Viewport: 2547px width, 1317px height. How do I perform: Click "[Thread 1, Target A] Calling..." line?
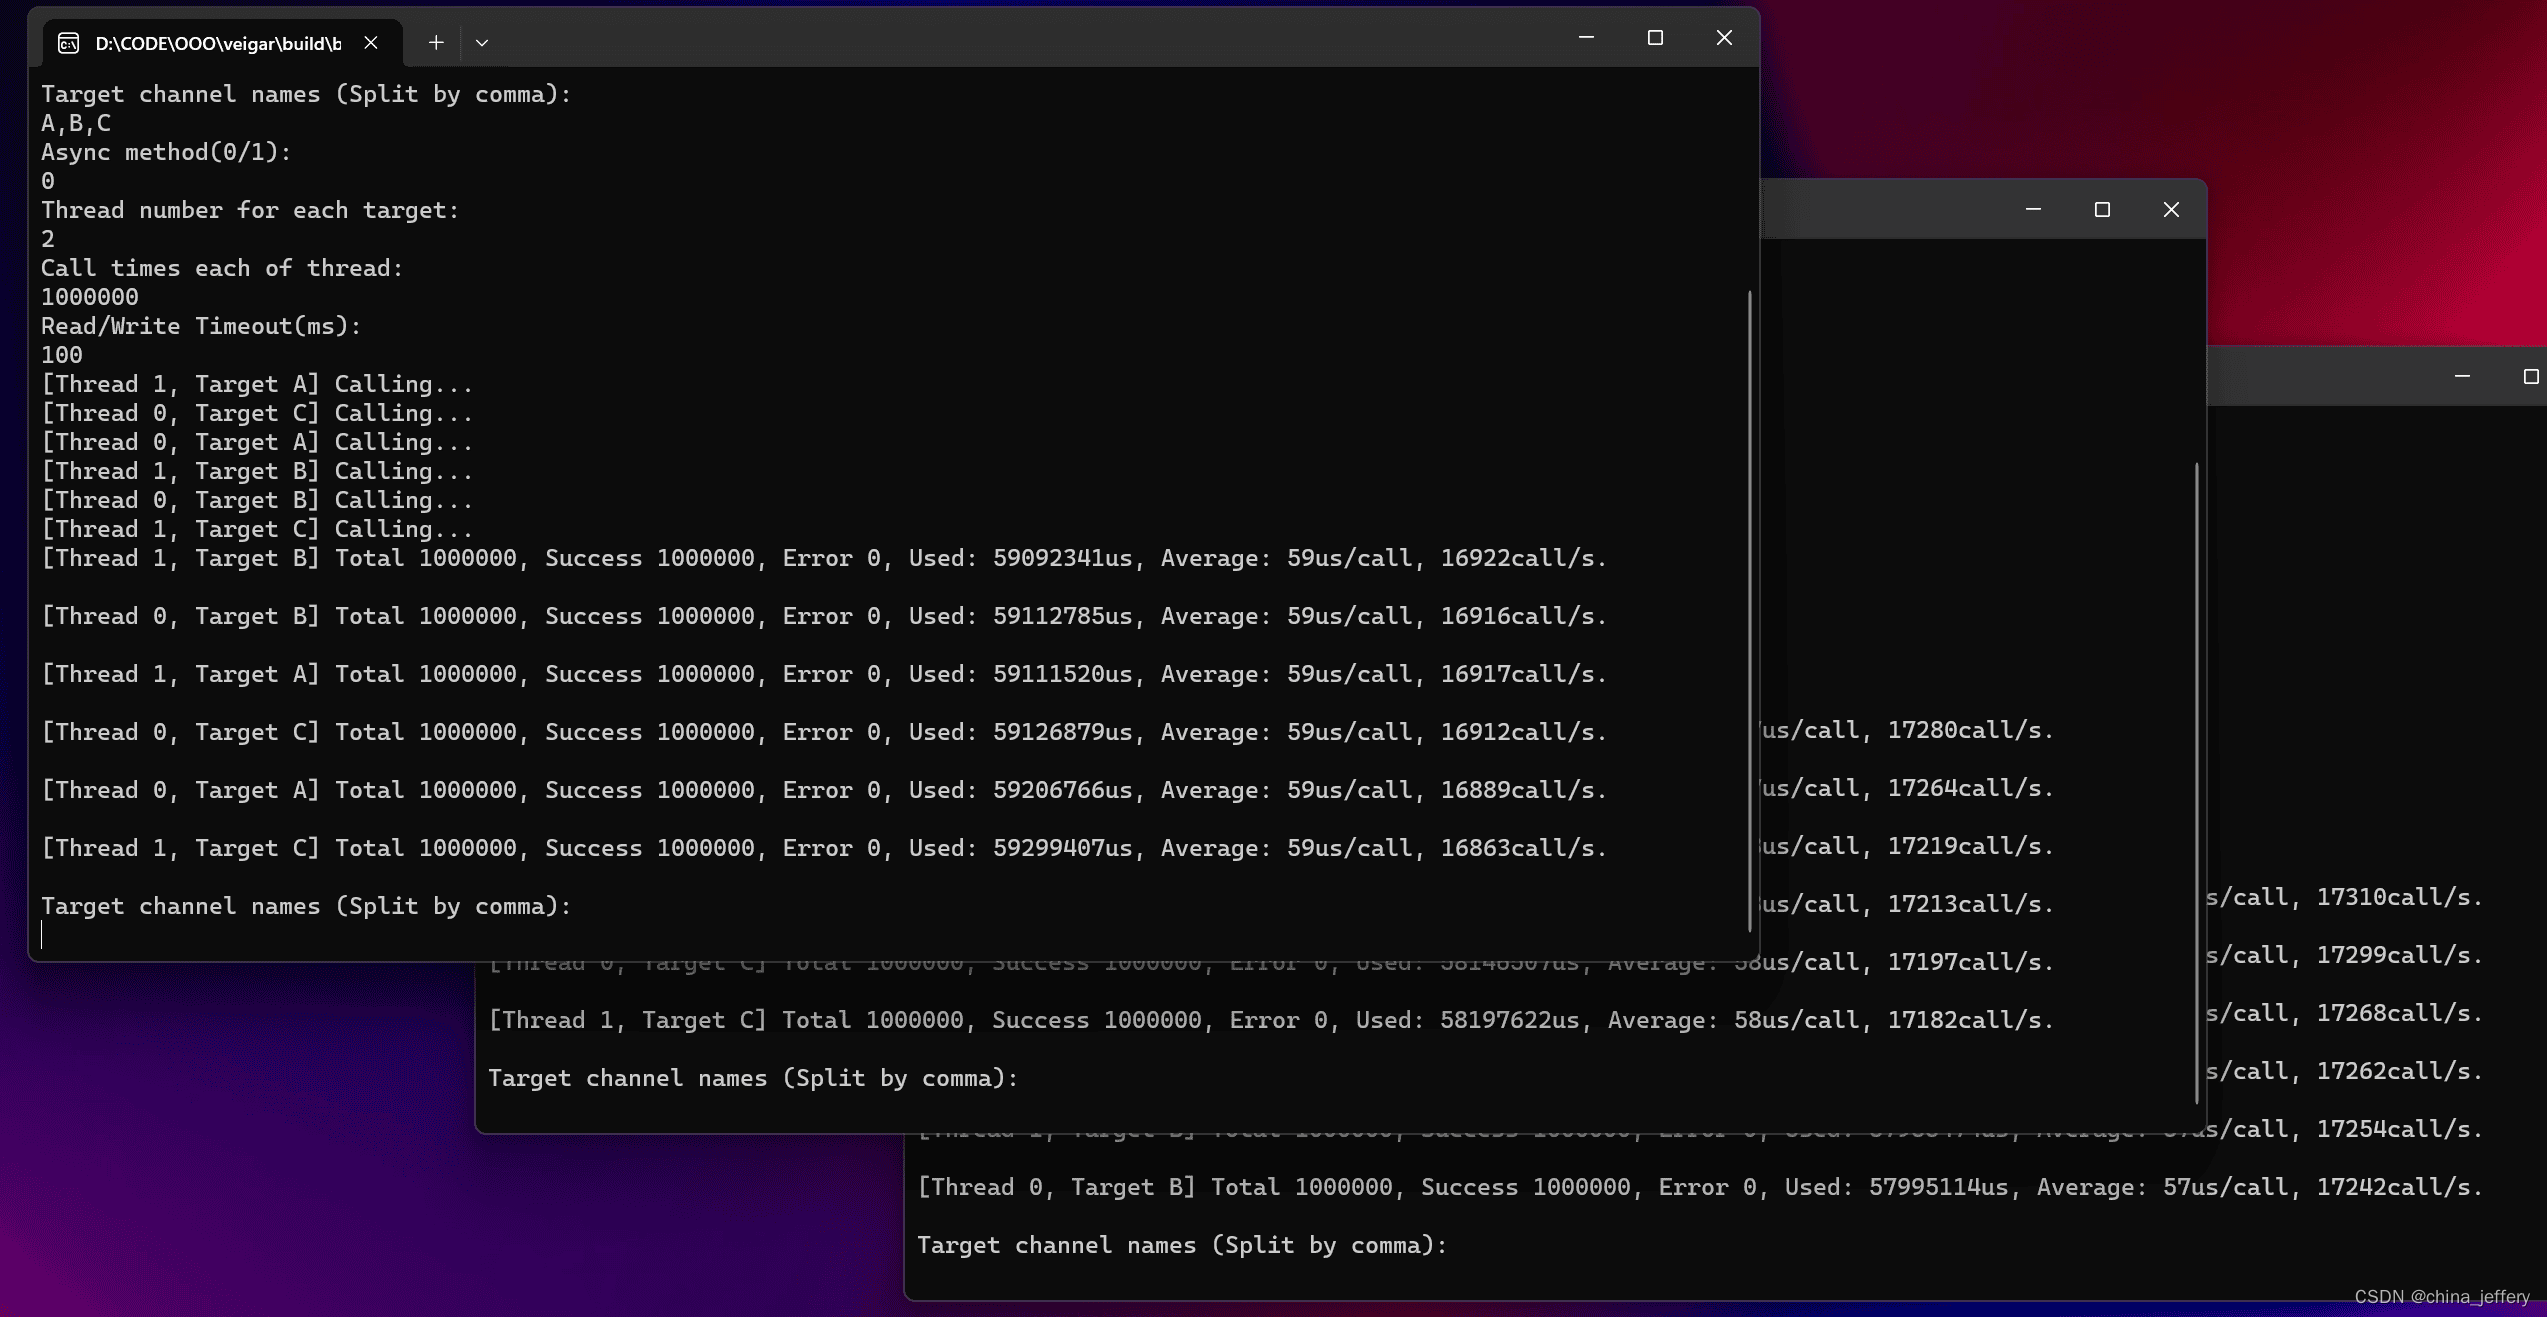point(257,384)
